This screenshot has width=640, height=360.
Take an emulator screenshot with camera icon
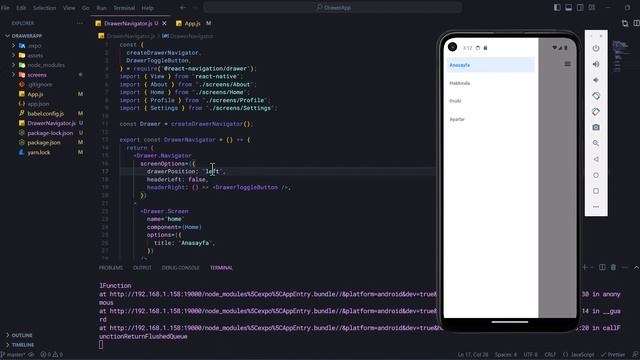point(596,127)
